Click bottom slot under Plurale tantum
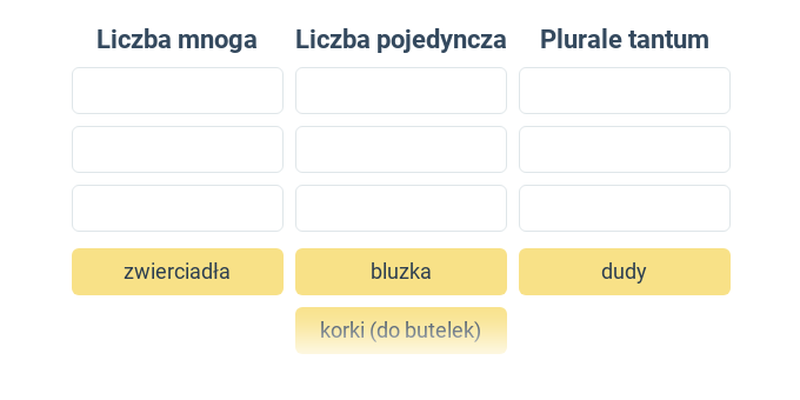This screenshot has width=800, height=400. pyautogui.click(x=624, y=208)
